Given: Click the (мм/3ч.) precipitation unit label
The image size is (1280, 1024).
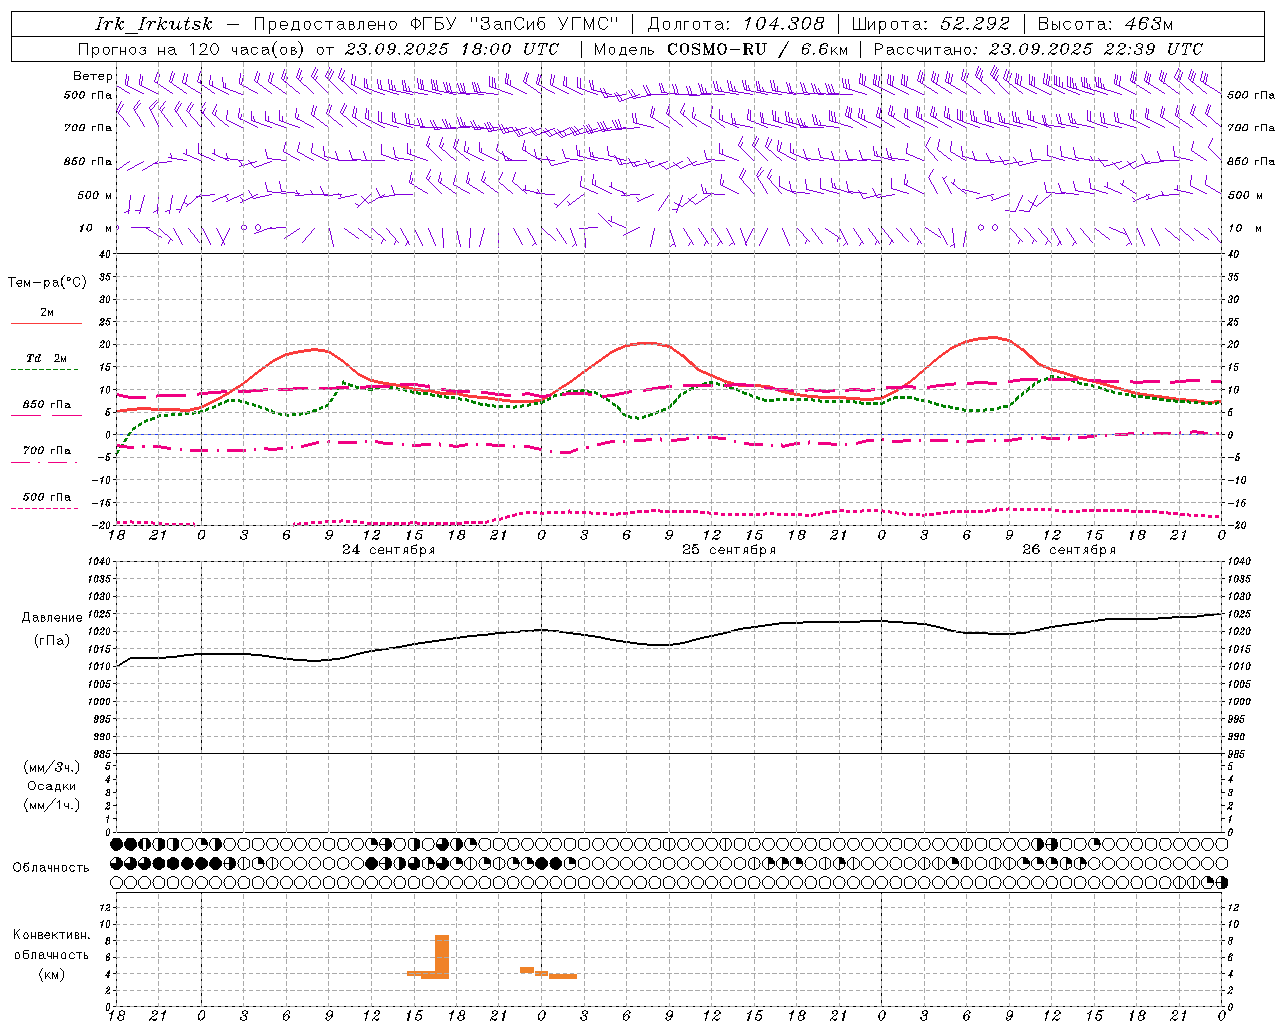Looking at the screenshot, I should (x=51, y=767).
